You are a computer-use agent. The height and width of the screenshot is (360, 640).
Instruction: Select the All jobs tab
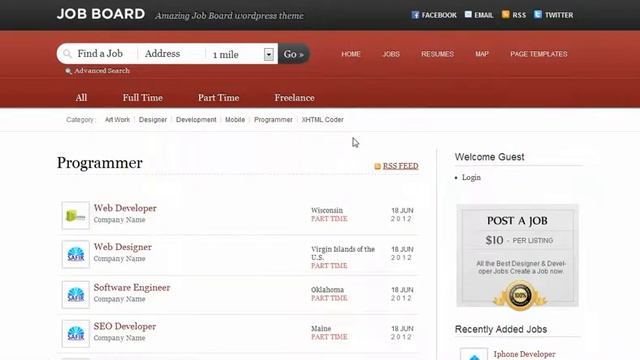(x=81, y=98)
